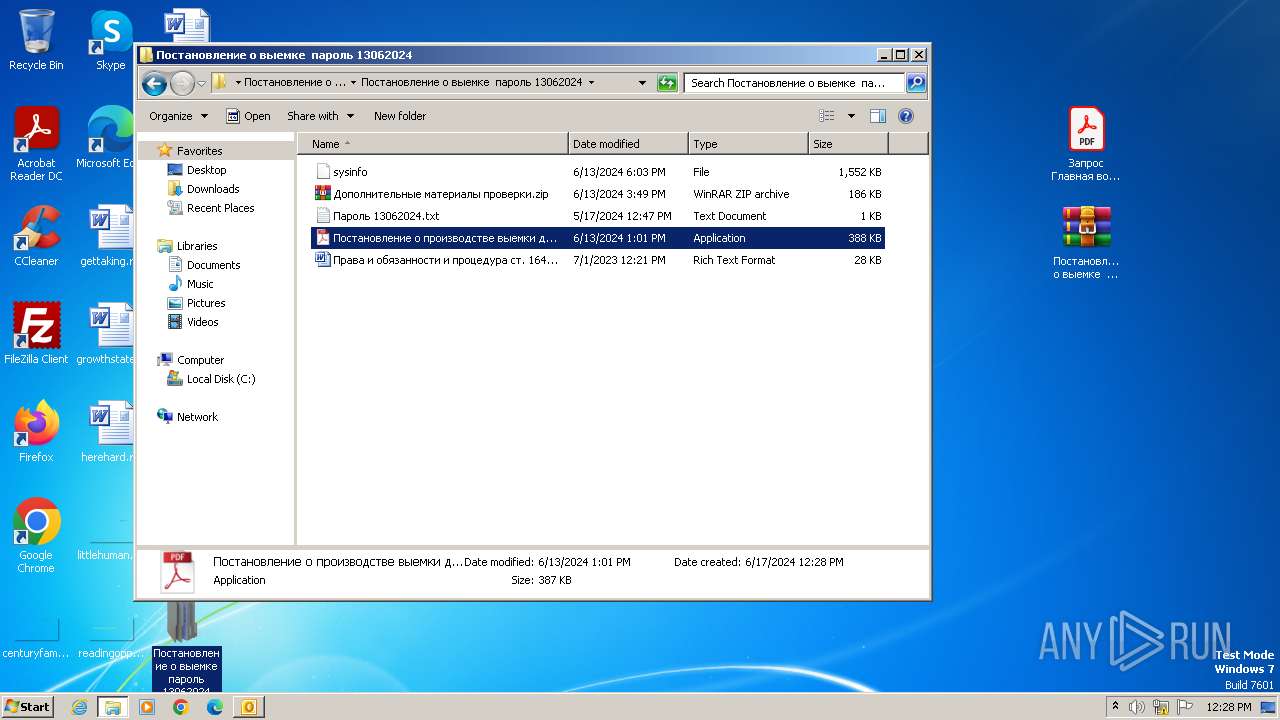Click the Open toolbar button
Viewport: 1280px width, 720px height.
click(x=248, y=116)
